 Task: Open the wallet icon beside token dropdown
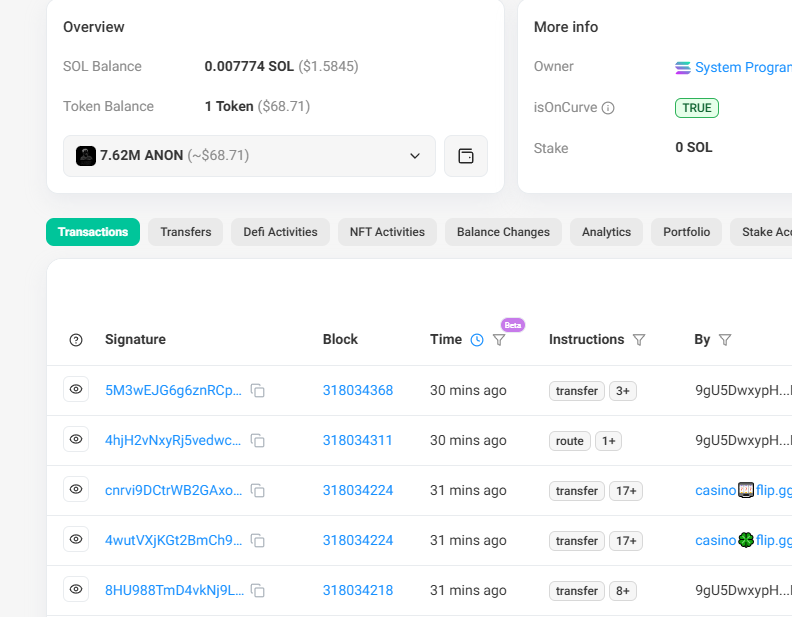[465, 156]
